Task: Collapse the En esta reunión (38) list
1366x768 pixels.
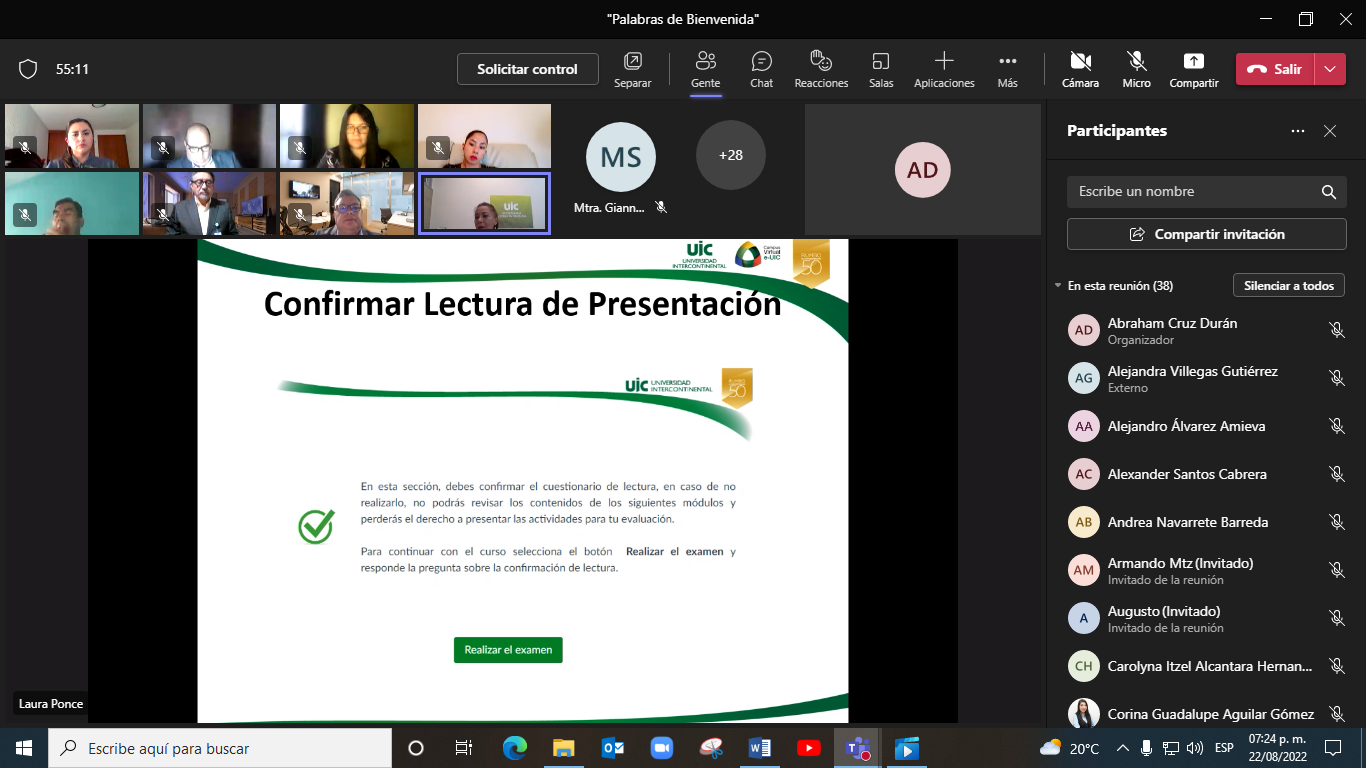Action: pos(1058,286)
